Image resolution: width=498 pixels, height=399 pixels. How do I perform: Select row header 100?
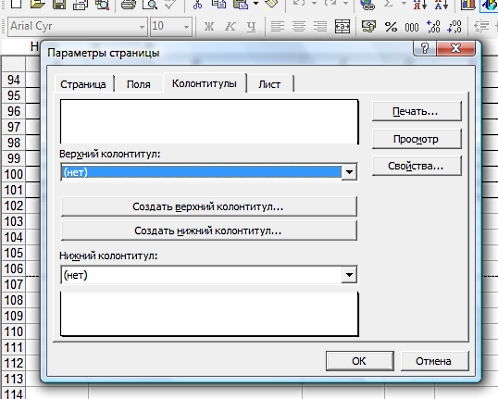[14, 174]
